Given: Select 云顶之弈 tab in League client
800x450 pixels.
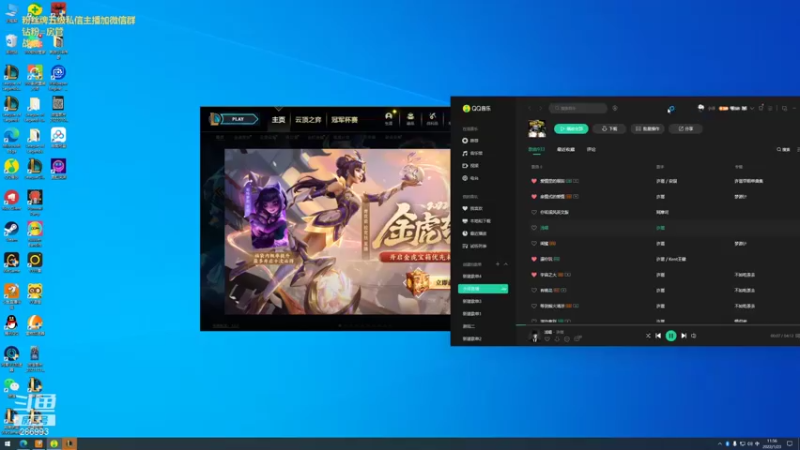Looking at the screenshot, I should (308, 119).
